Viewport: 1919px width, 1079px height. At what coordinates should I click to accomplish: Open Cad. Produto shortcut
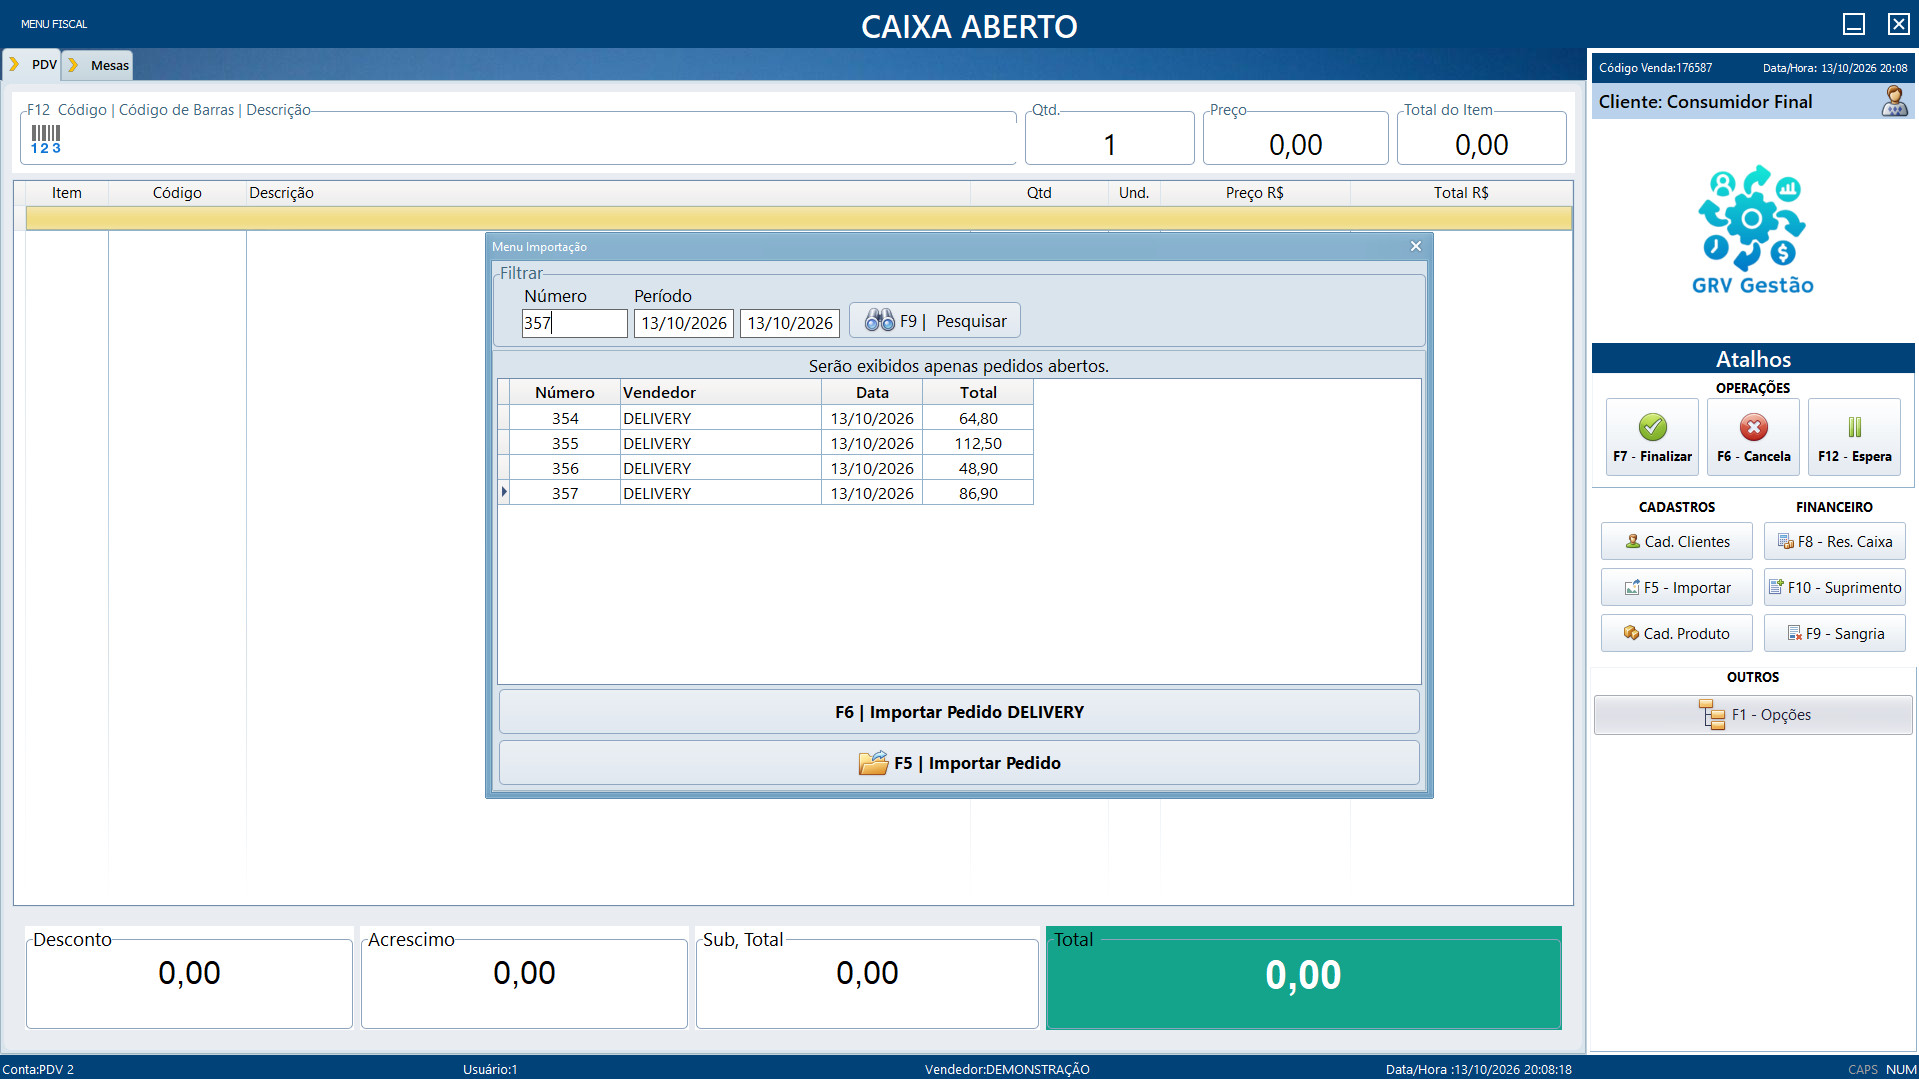1677,633
